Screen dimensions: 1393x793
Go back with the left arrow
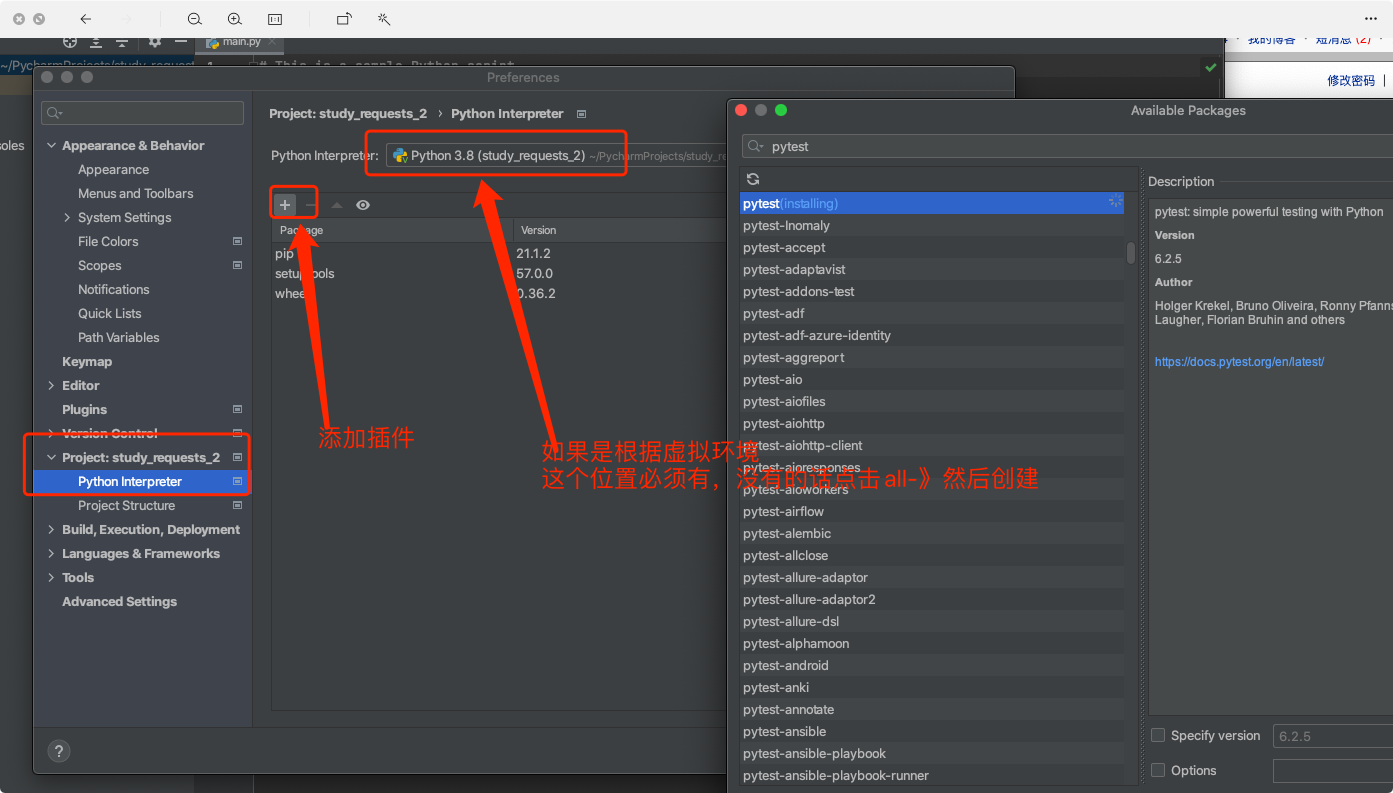tap(85, 19)
